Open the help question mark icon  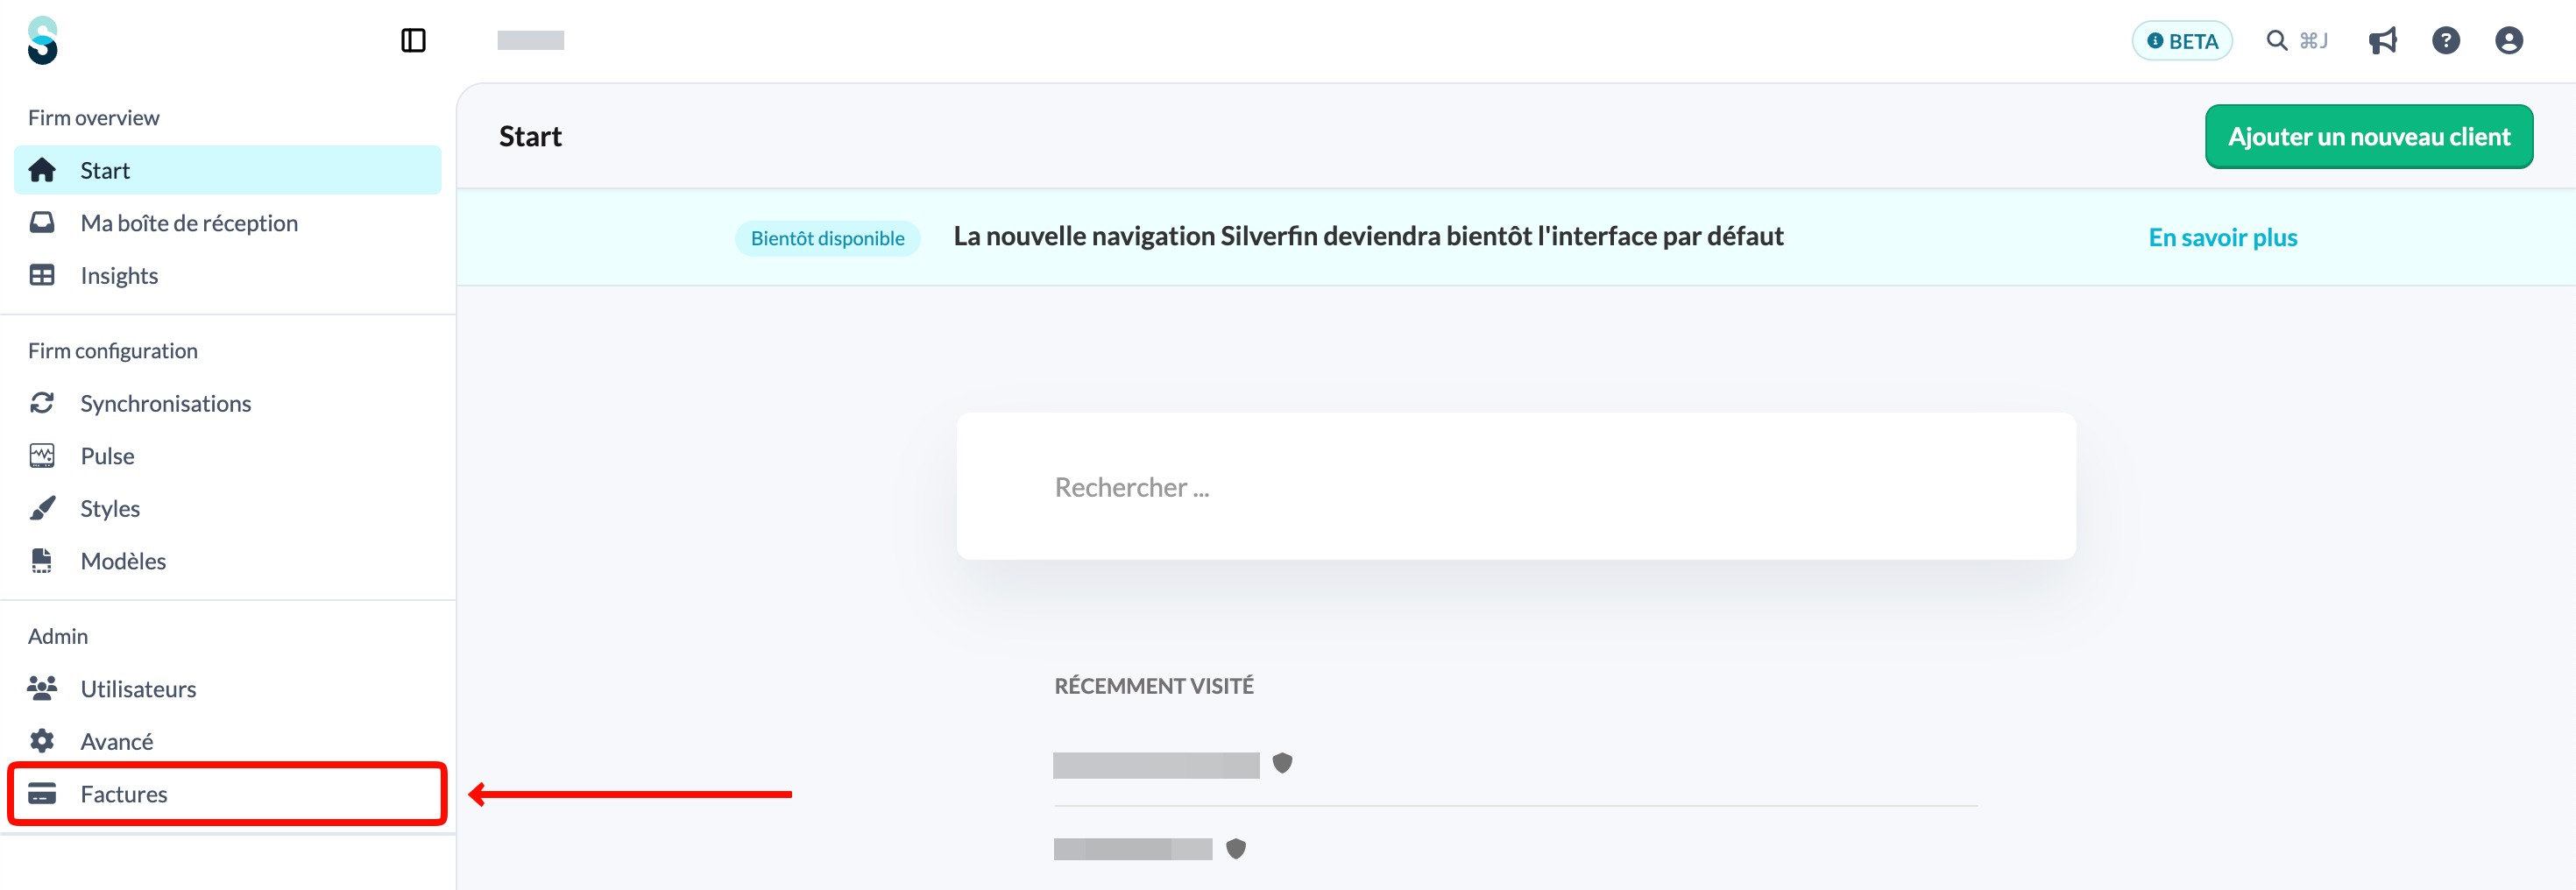2445,40
